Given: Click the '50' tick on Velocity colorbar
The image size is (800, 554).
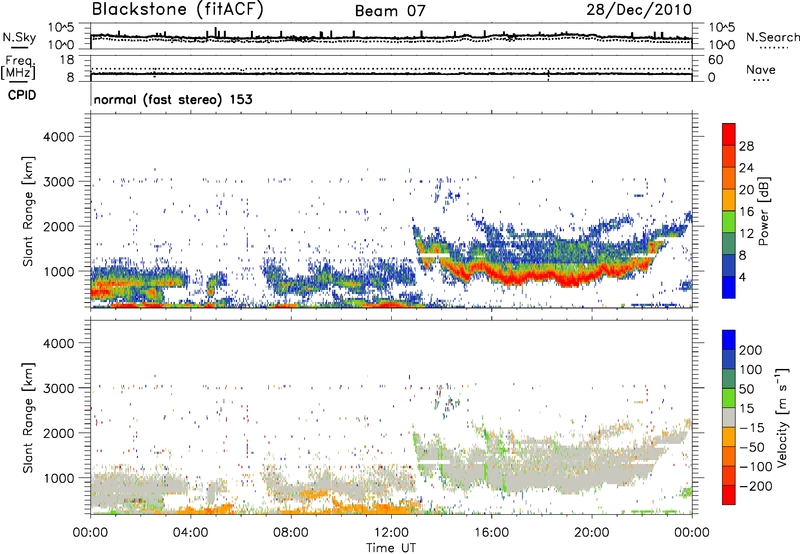Looking at the screenshot, I should 746,389.
